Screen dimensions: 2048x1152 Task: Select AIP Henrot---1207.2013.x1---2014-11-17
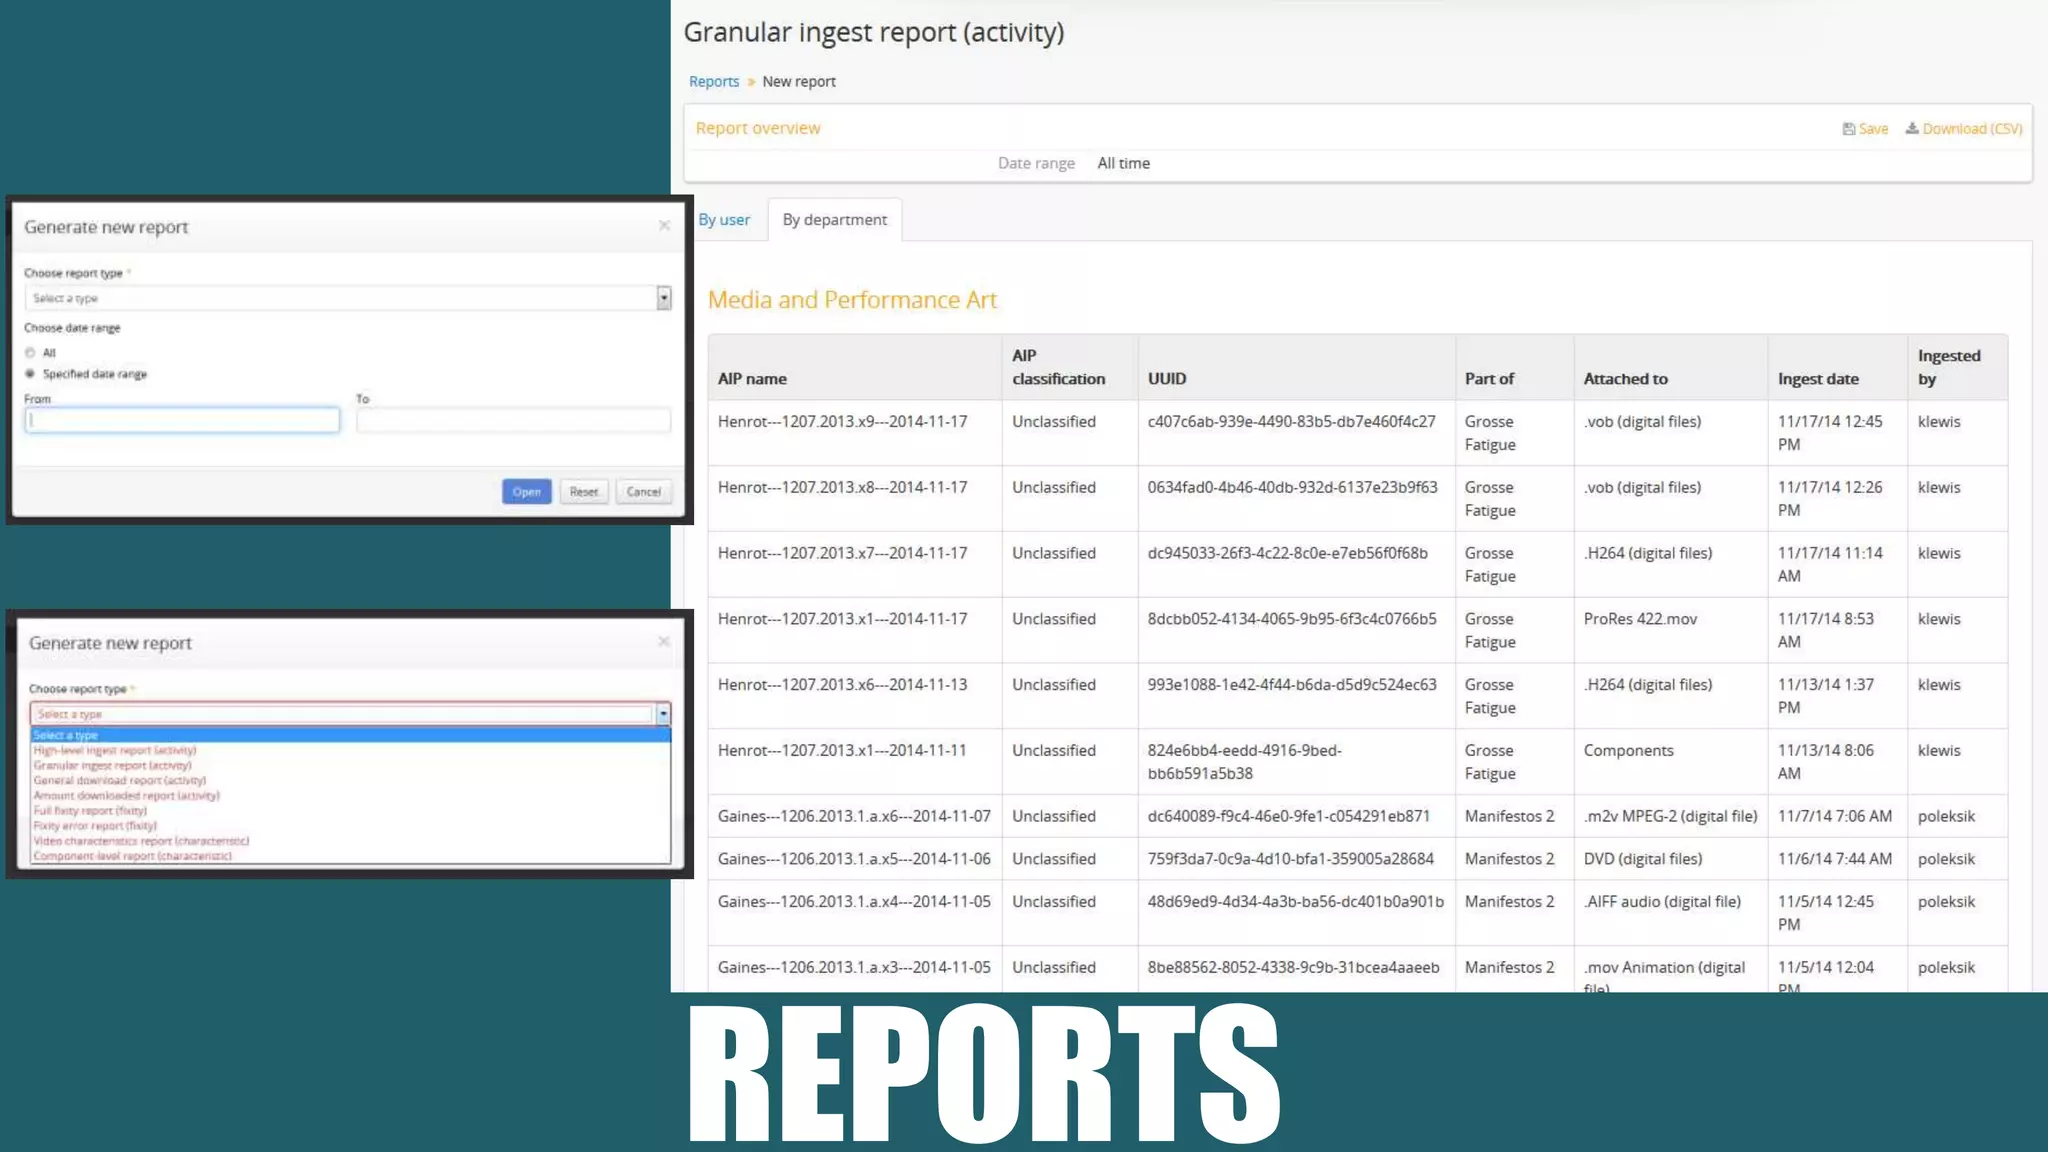tap(842, 620)
